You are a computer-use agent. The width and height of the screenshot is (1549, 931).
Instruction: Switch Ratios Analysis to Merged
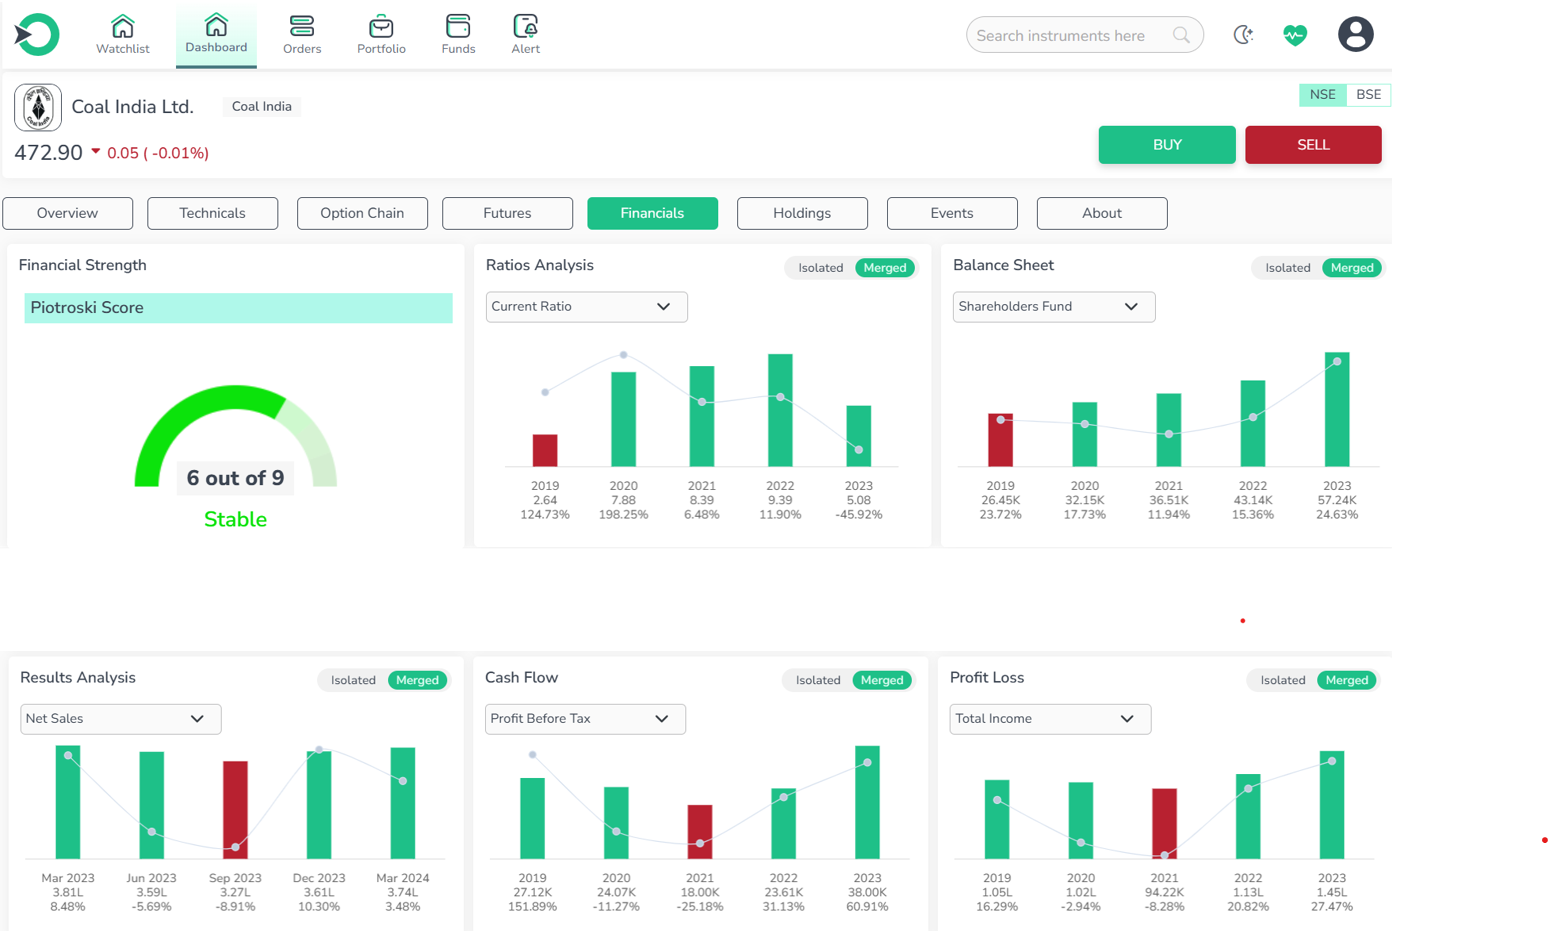coord(885,268)
